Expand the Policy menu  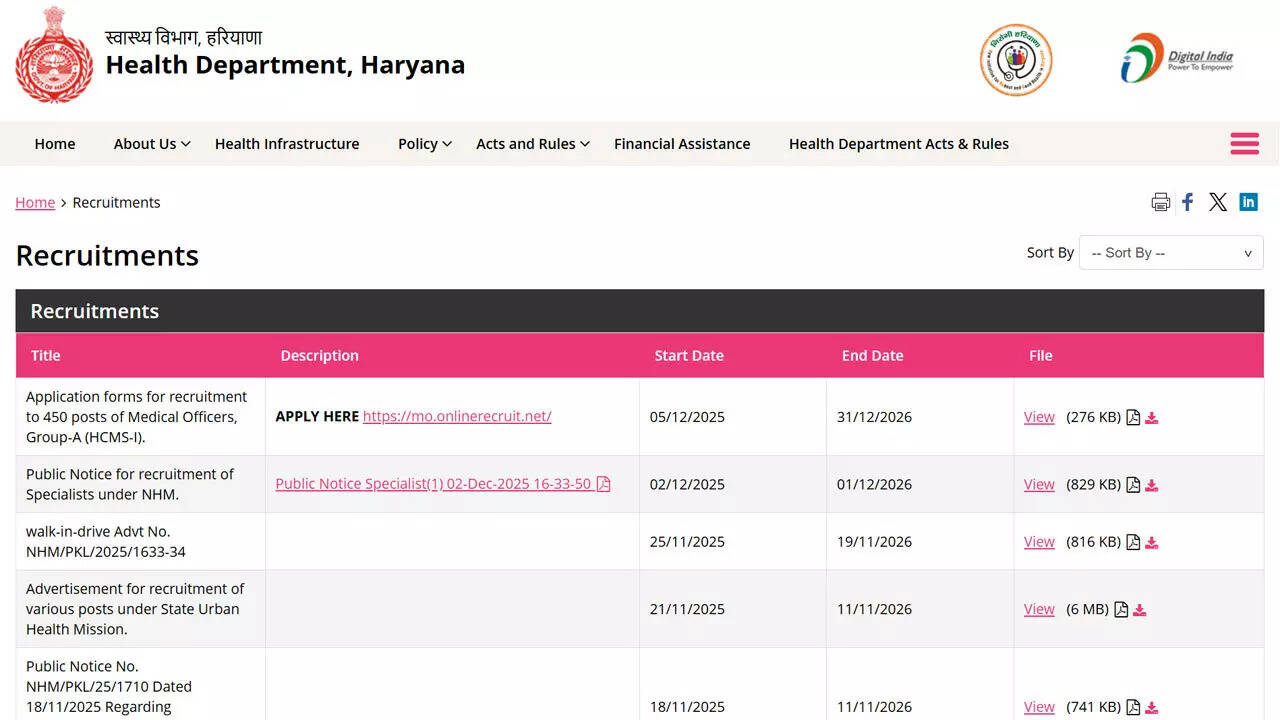424,144
